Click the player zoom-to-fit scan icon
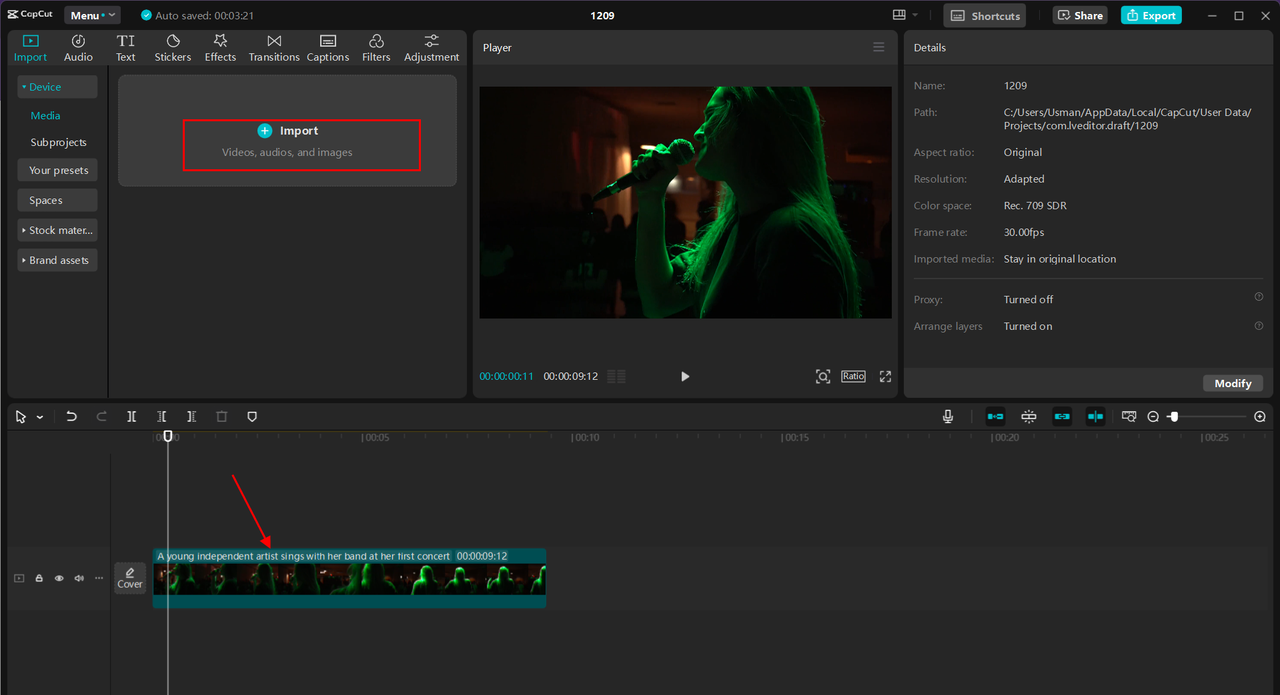 [822, 376]
